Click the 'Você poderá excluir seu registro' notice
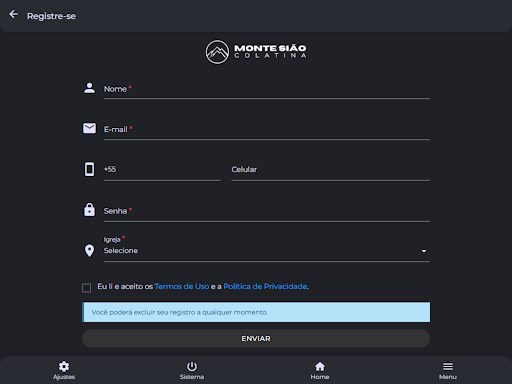 point(256,312)
